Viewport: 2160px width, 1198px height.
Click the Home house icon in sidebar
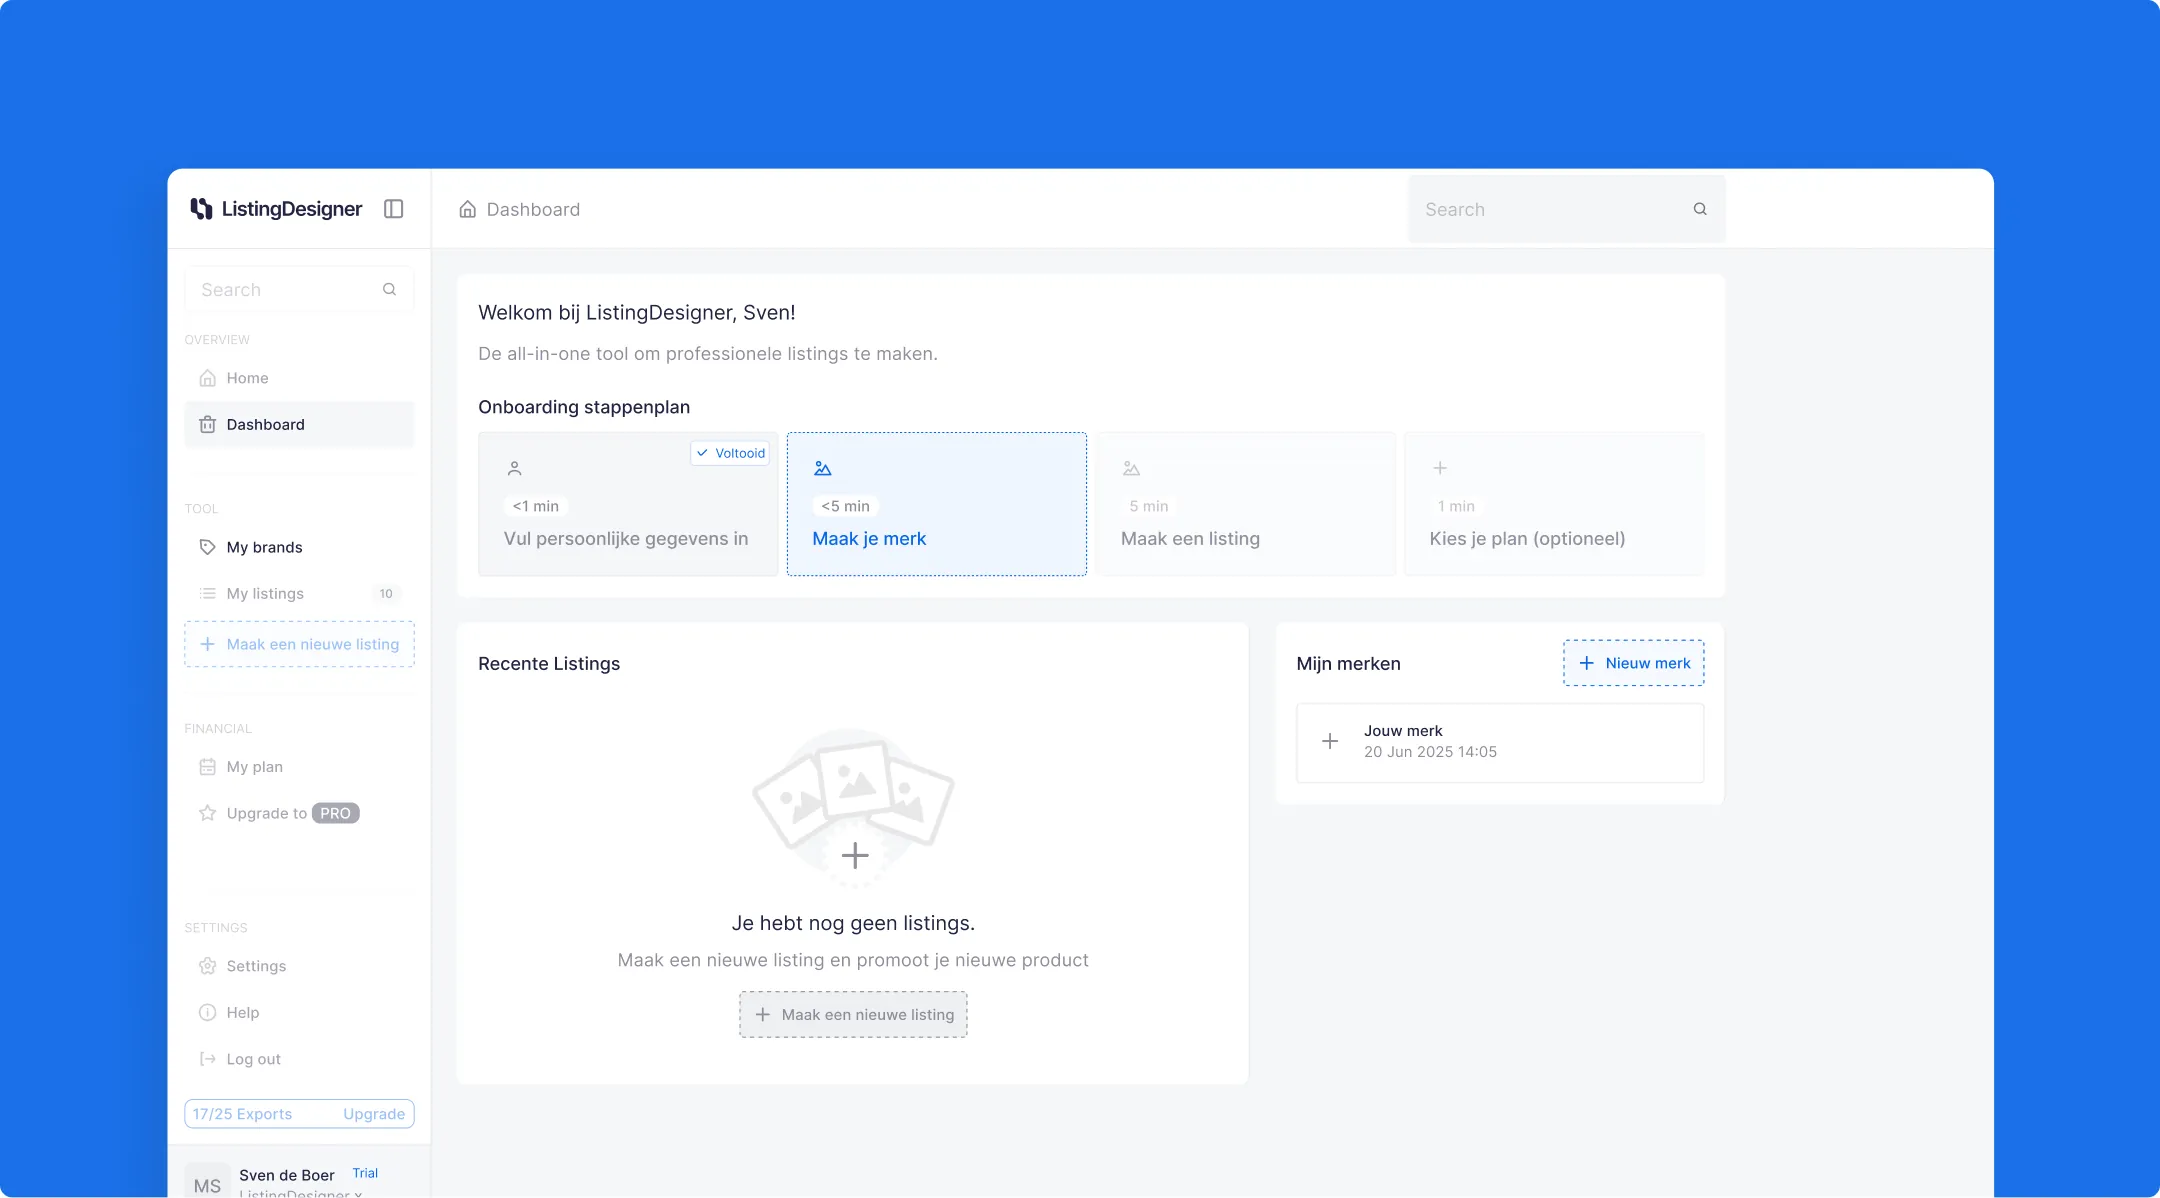point(208,378)
